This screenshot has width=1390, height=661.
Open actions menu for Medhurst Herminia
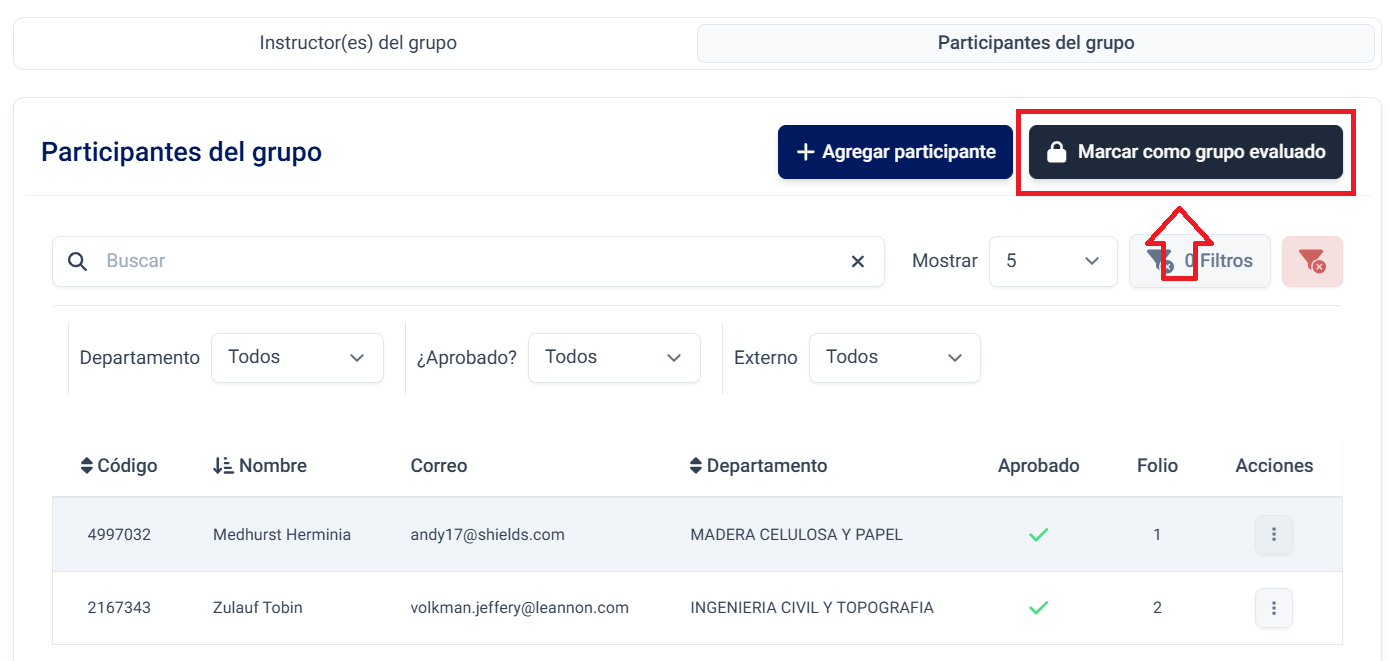[x=1273, y=535]
